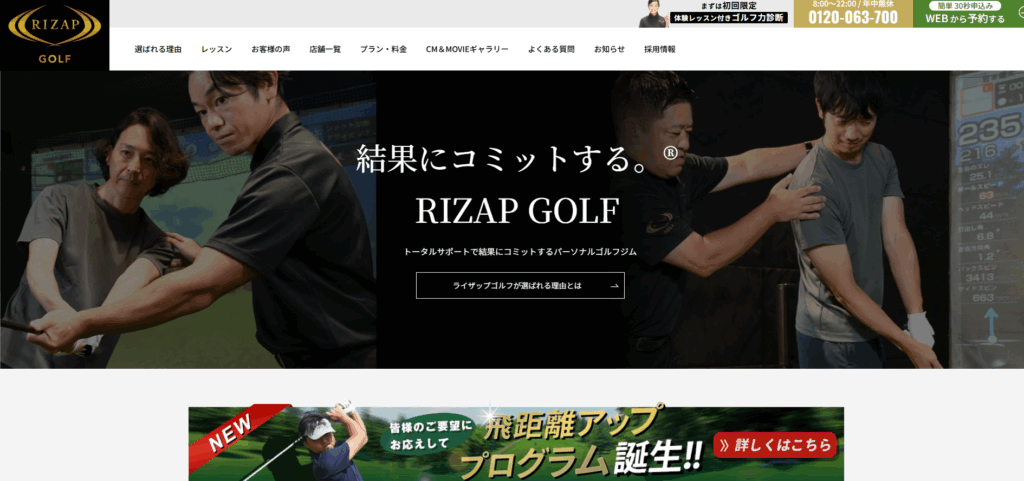Go to the レッスン page

(x=216, y=49)
